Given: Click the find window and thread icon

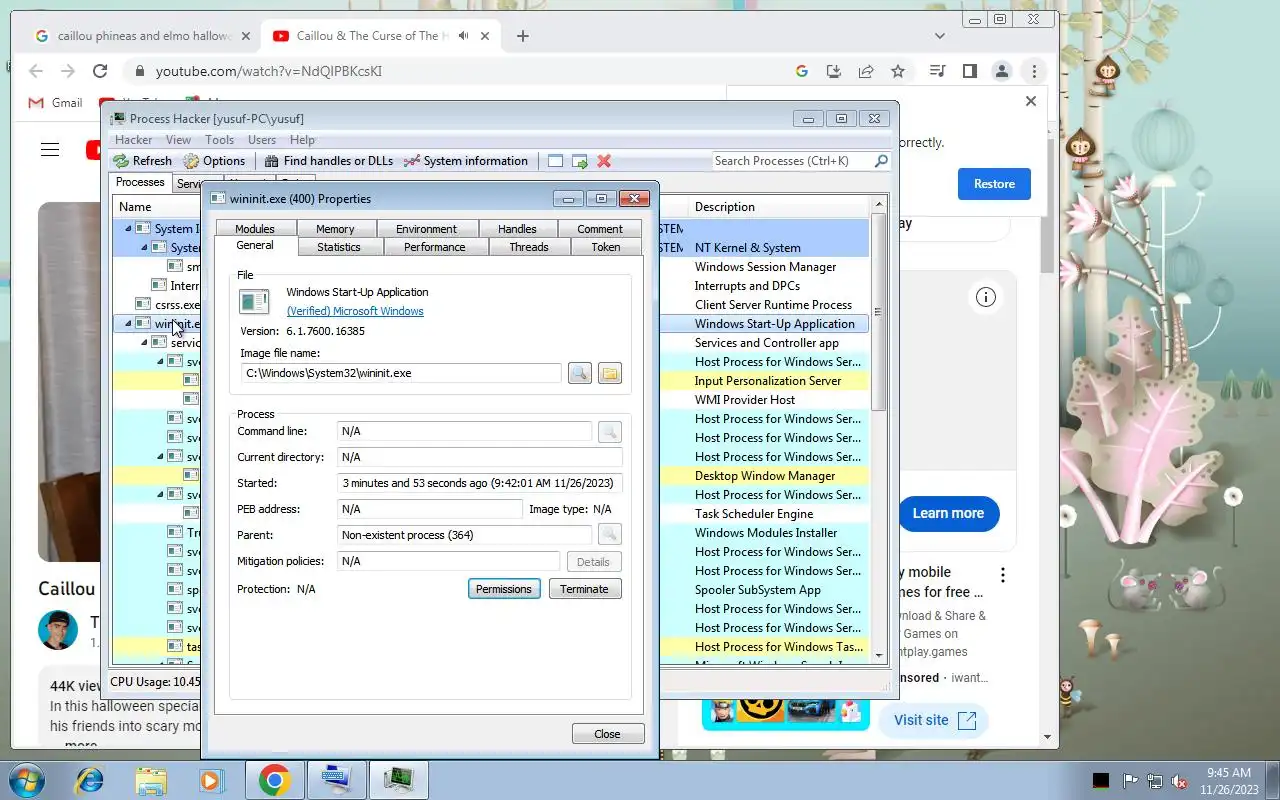Looking at the screenshot, I should pos(579,161).
